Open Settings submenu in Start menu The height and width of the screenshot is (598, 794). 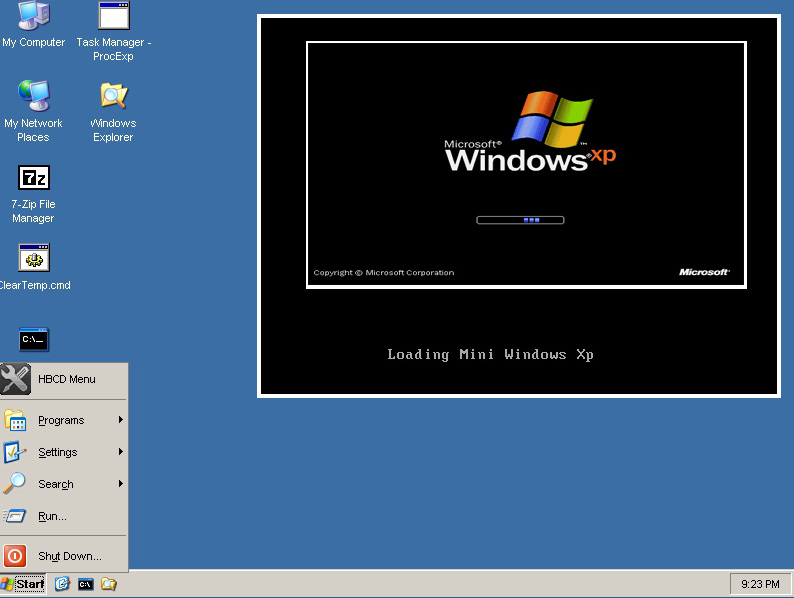click(x=64, y=452)
